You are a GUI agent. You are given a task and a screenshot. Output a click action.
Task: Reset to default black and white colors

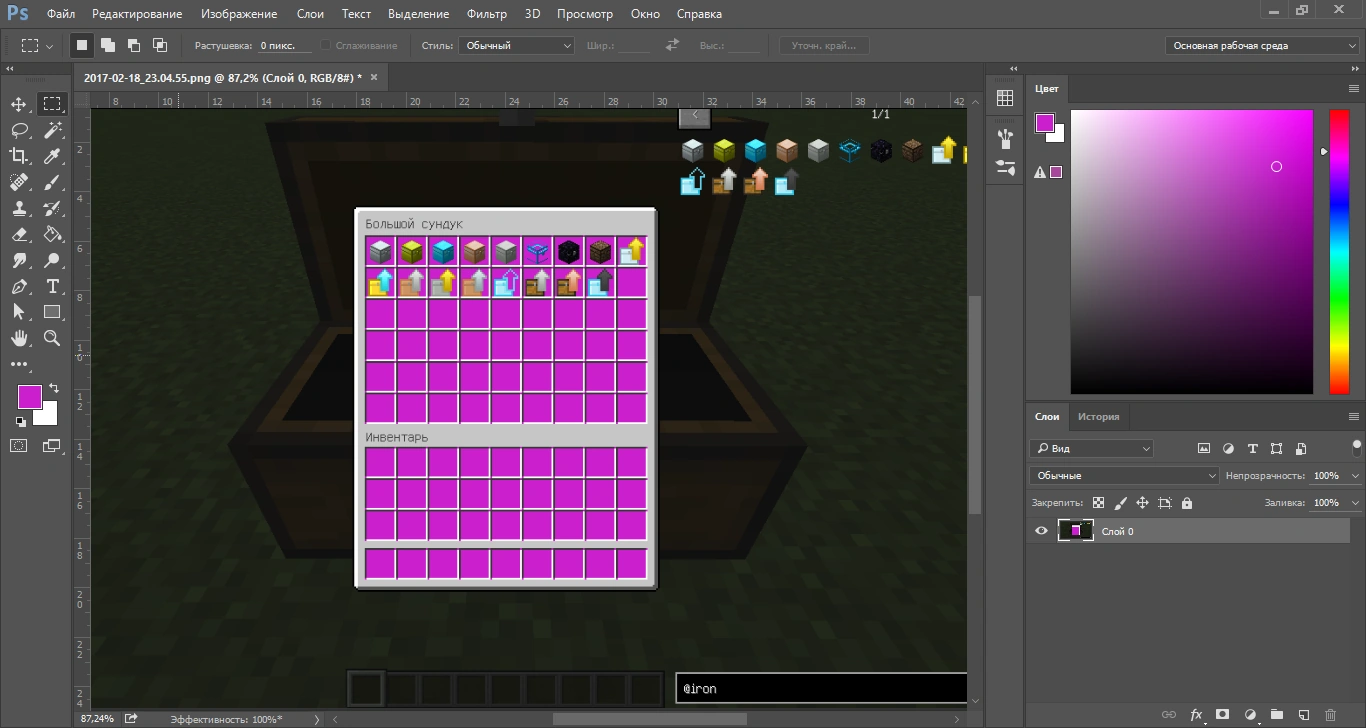pos(20,421)
